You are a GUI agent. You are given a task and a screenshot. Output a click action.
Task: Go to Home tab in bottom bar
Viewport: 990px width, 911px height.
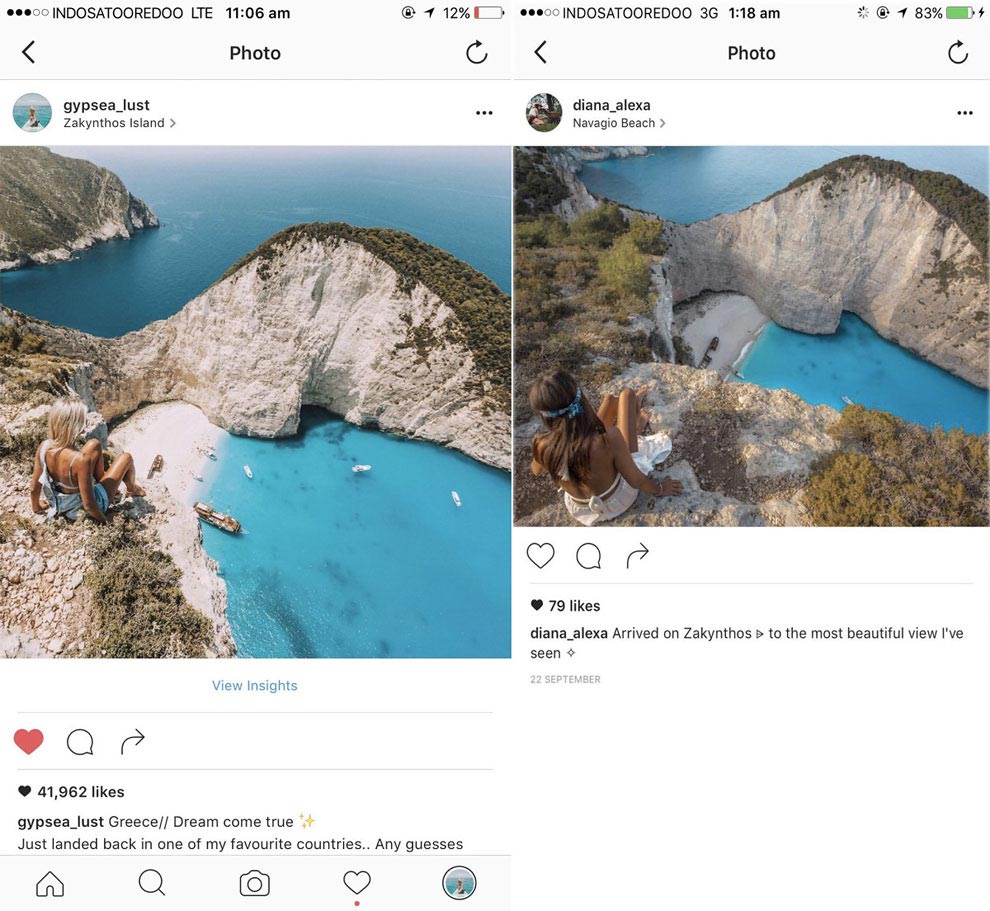point(50,883)
